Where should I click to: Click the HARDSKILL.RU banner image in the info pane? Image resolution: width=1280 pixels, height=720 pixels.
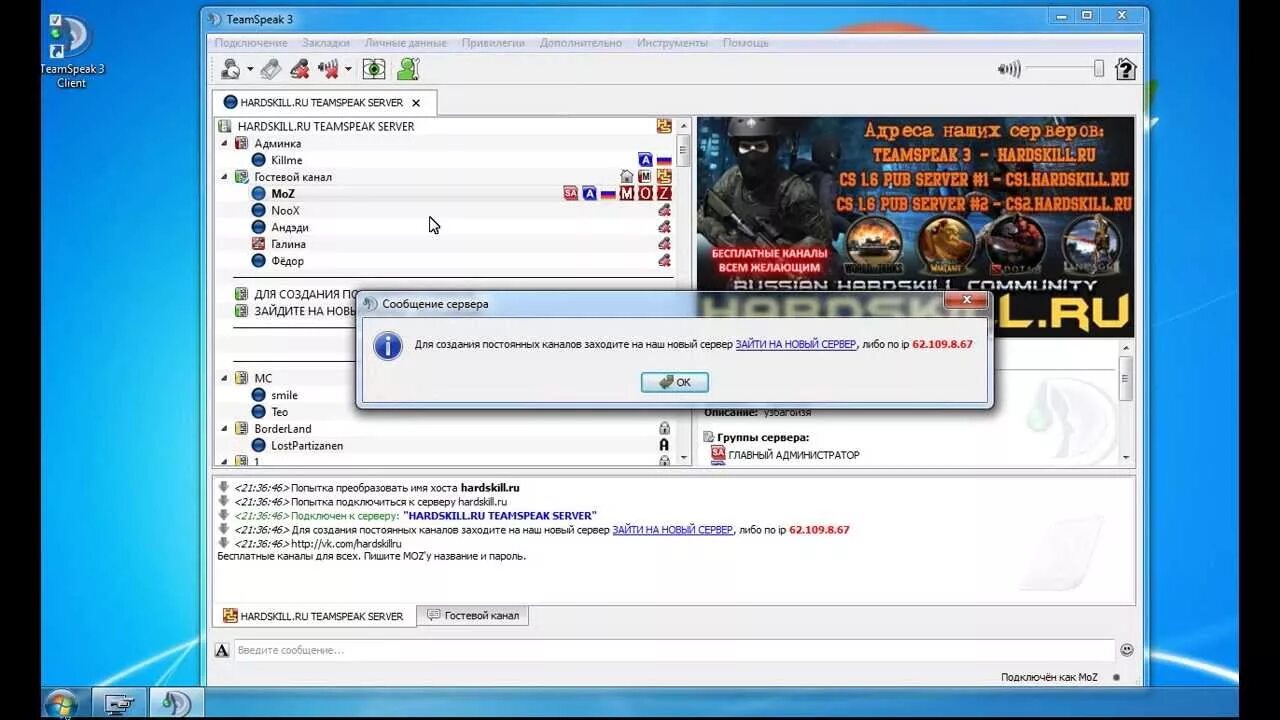pos(915,227)
